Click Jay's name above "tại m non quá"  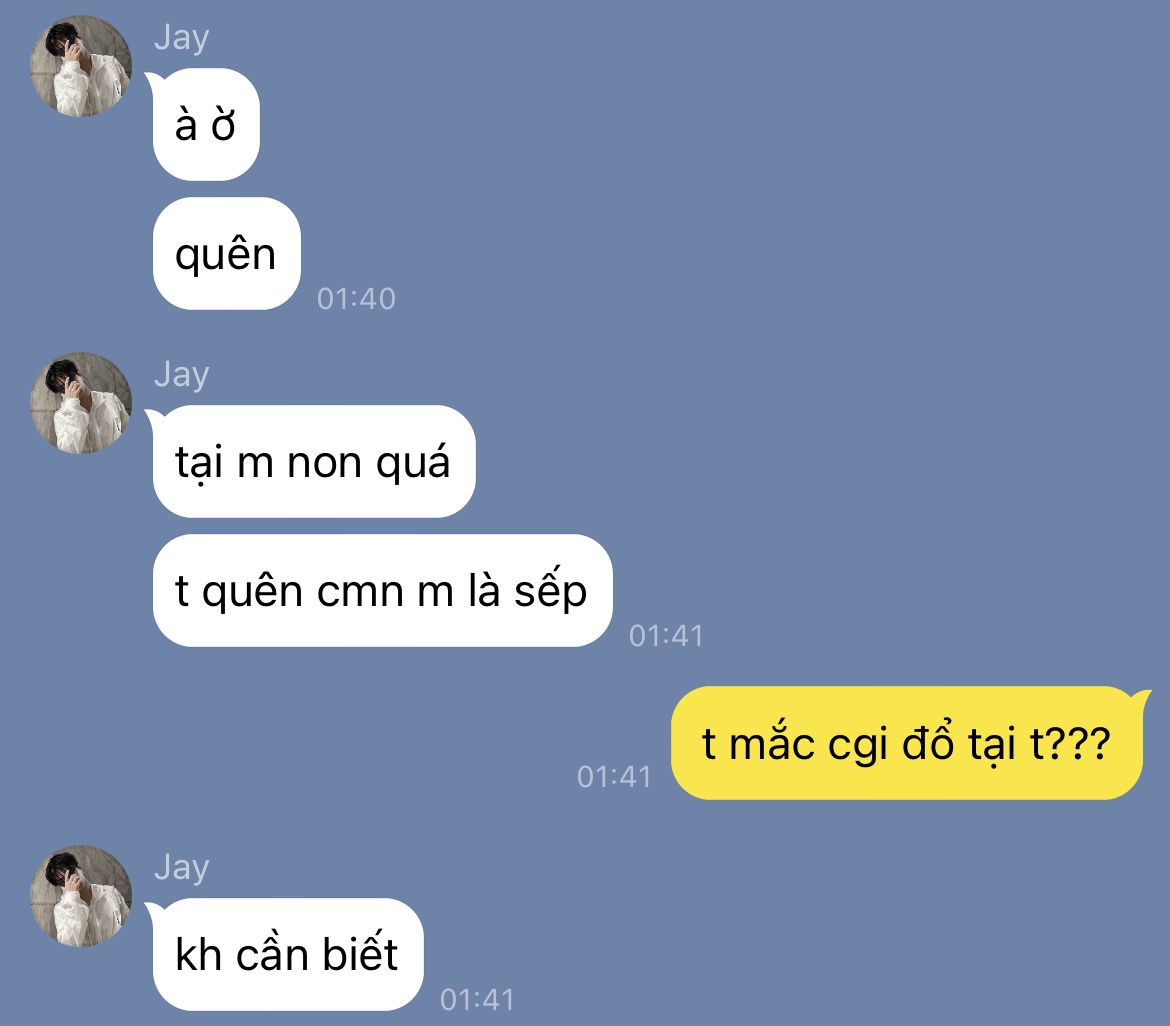pos(181,375)
